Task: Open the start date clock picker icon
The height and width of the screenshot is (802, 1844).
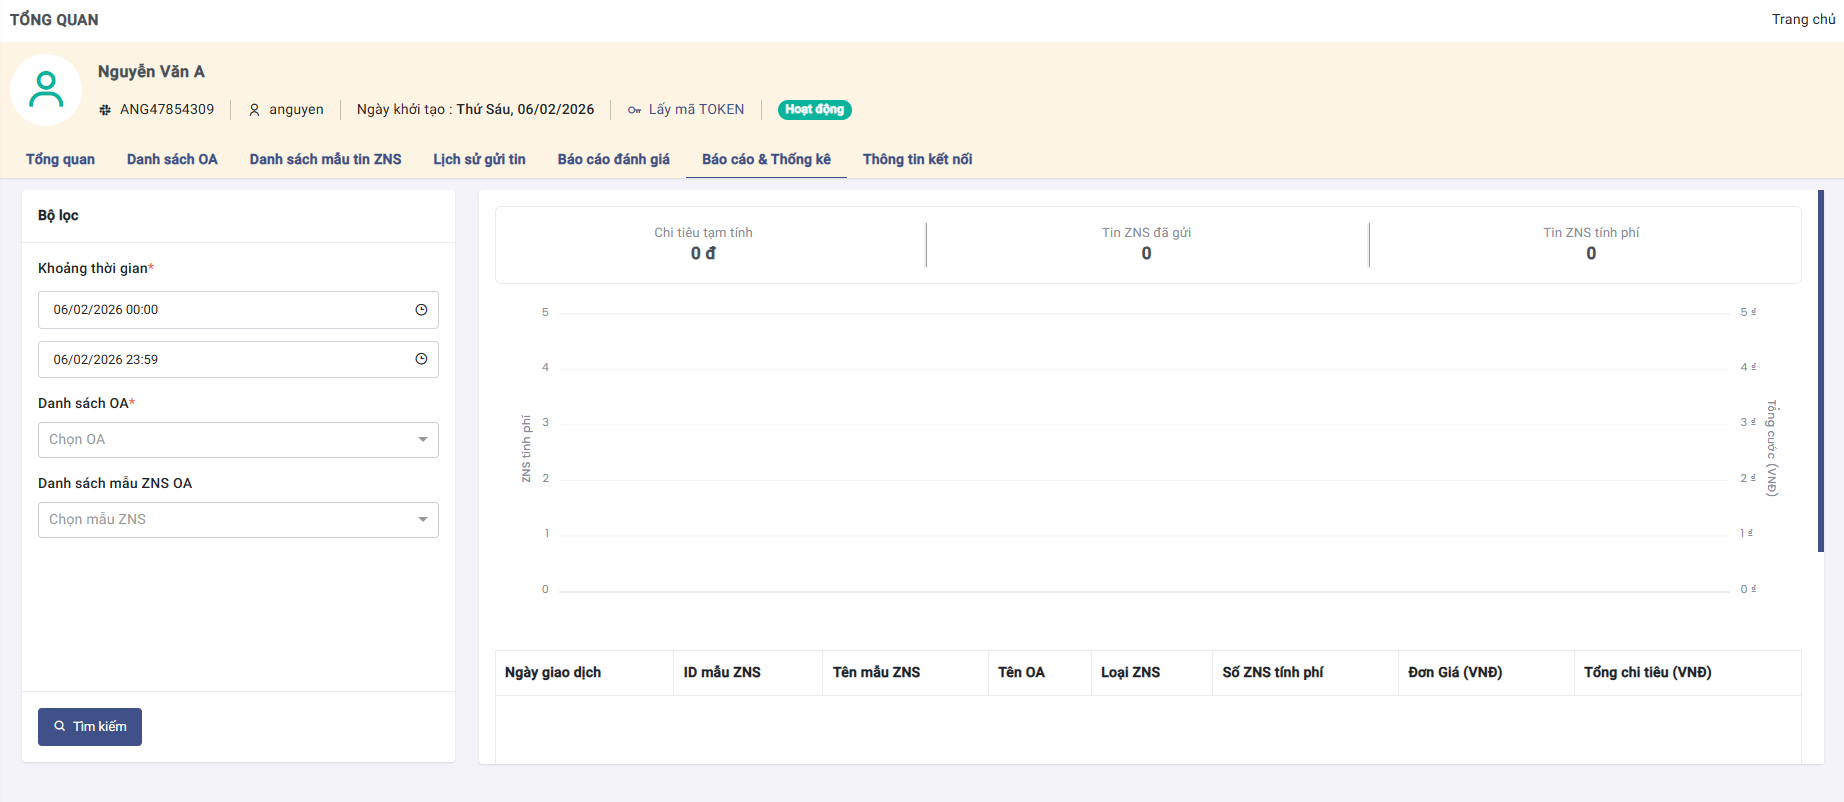Action: 421,310
